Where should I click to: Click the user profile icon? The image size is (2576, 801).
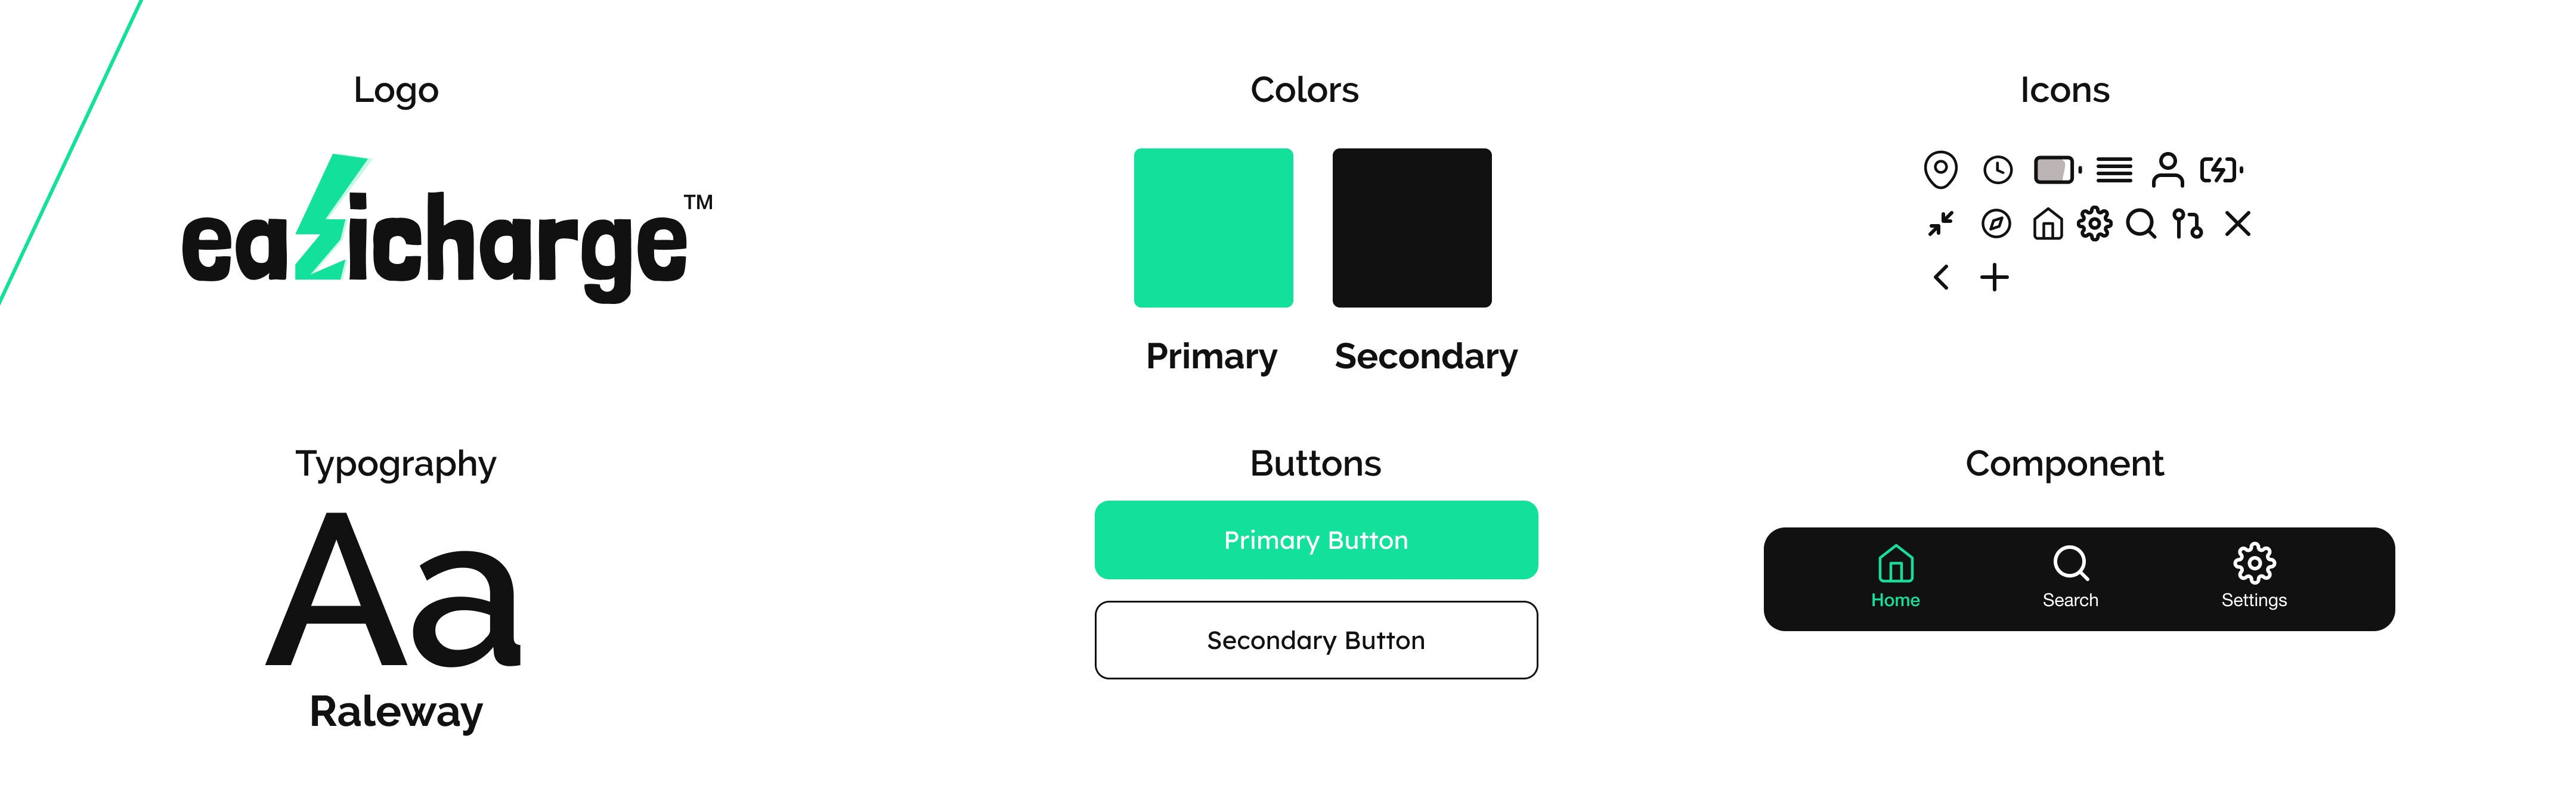[2167, 170]
